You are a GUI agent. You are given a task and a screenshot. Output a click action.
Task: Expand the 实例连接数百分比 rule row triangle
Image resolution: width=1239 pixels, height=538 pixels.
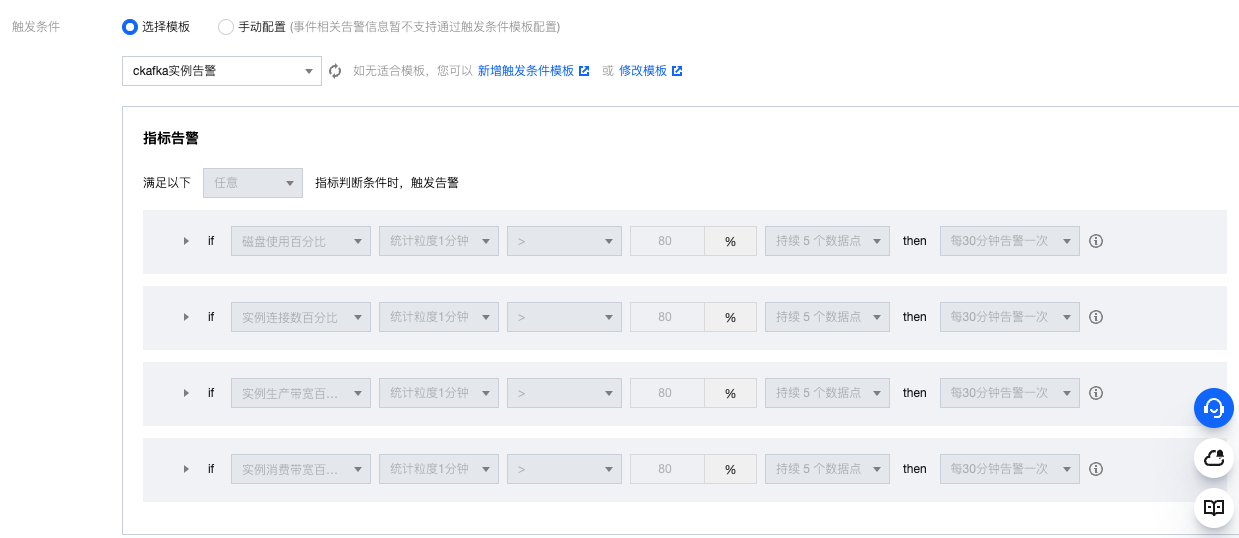click(186, 317)
